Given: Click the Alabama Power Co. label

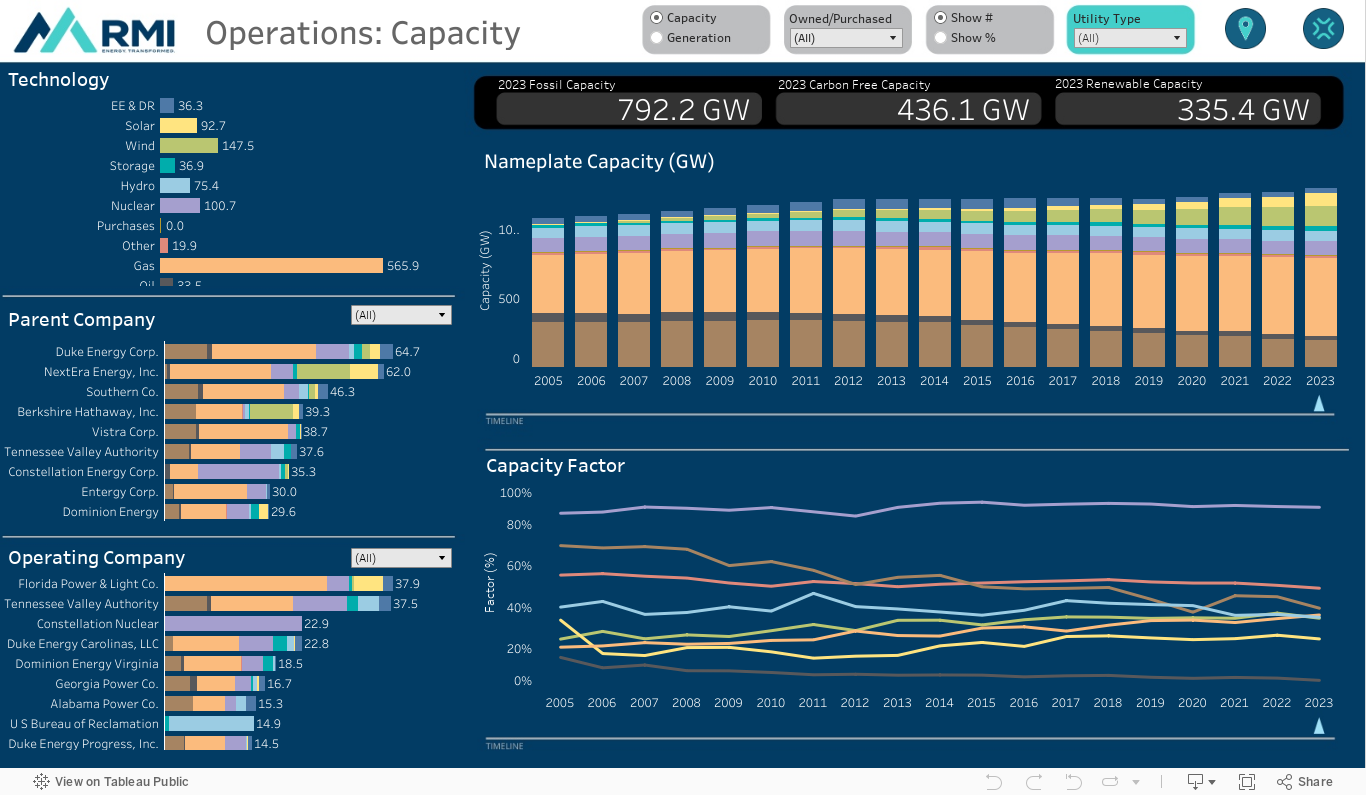Looking at the screenshot, I should [x=105, y=704].
